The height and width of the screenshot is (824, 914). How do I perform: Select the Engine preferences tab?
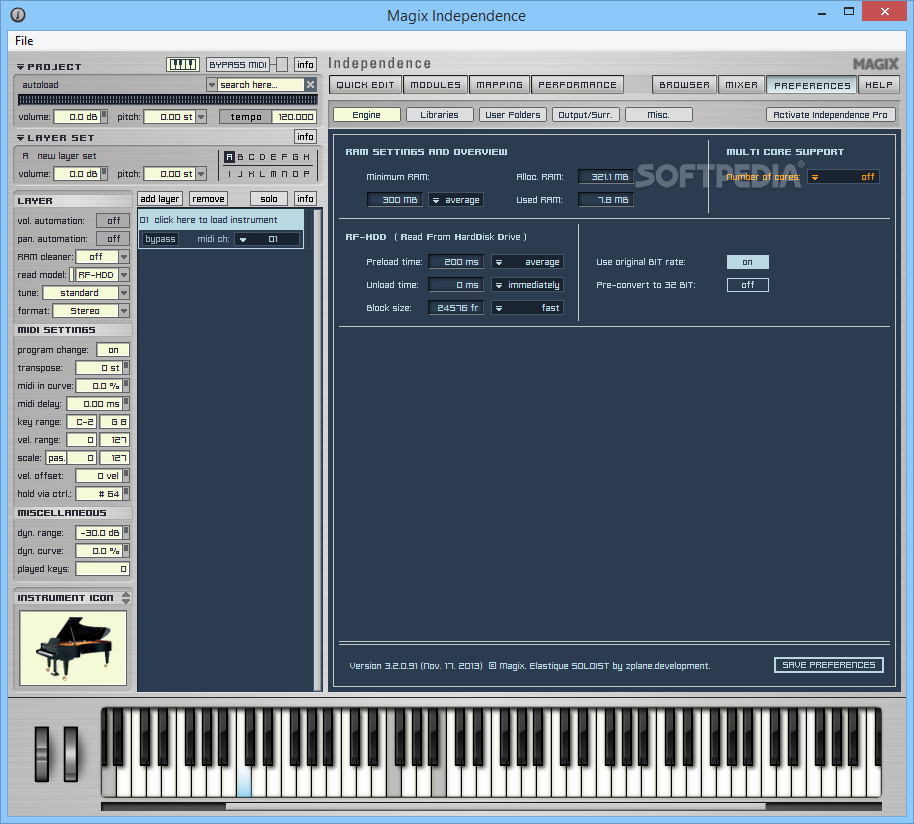(367, 115)
